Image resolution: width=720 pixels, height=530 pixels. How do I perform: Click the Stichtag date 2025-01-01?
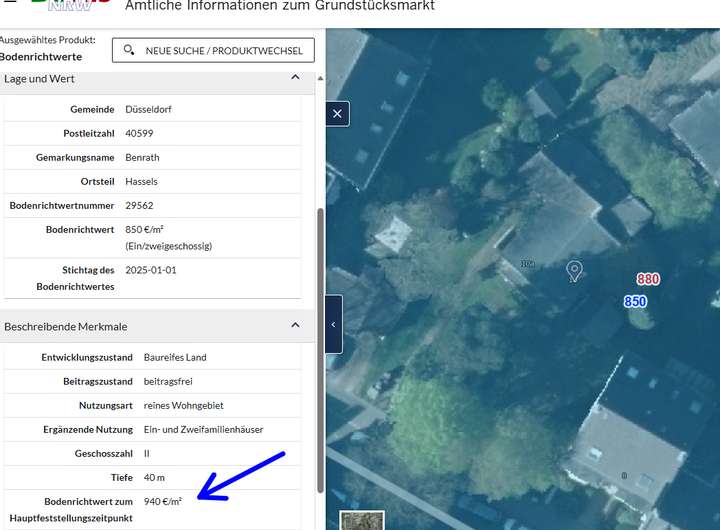(x=150, y=270)
